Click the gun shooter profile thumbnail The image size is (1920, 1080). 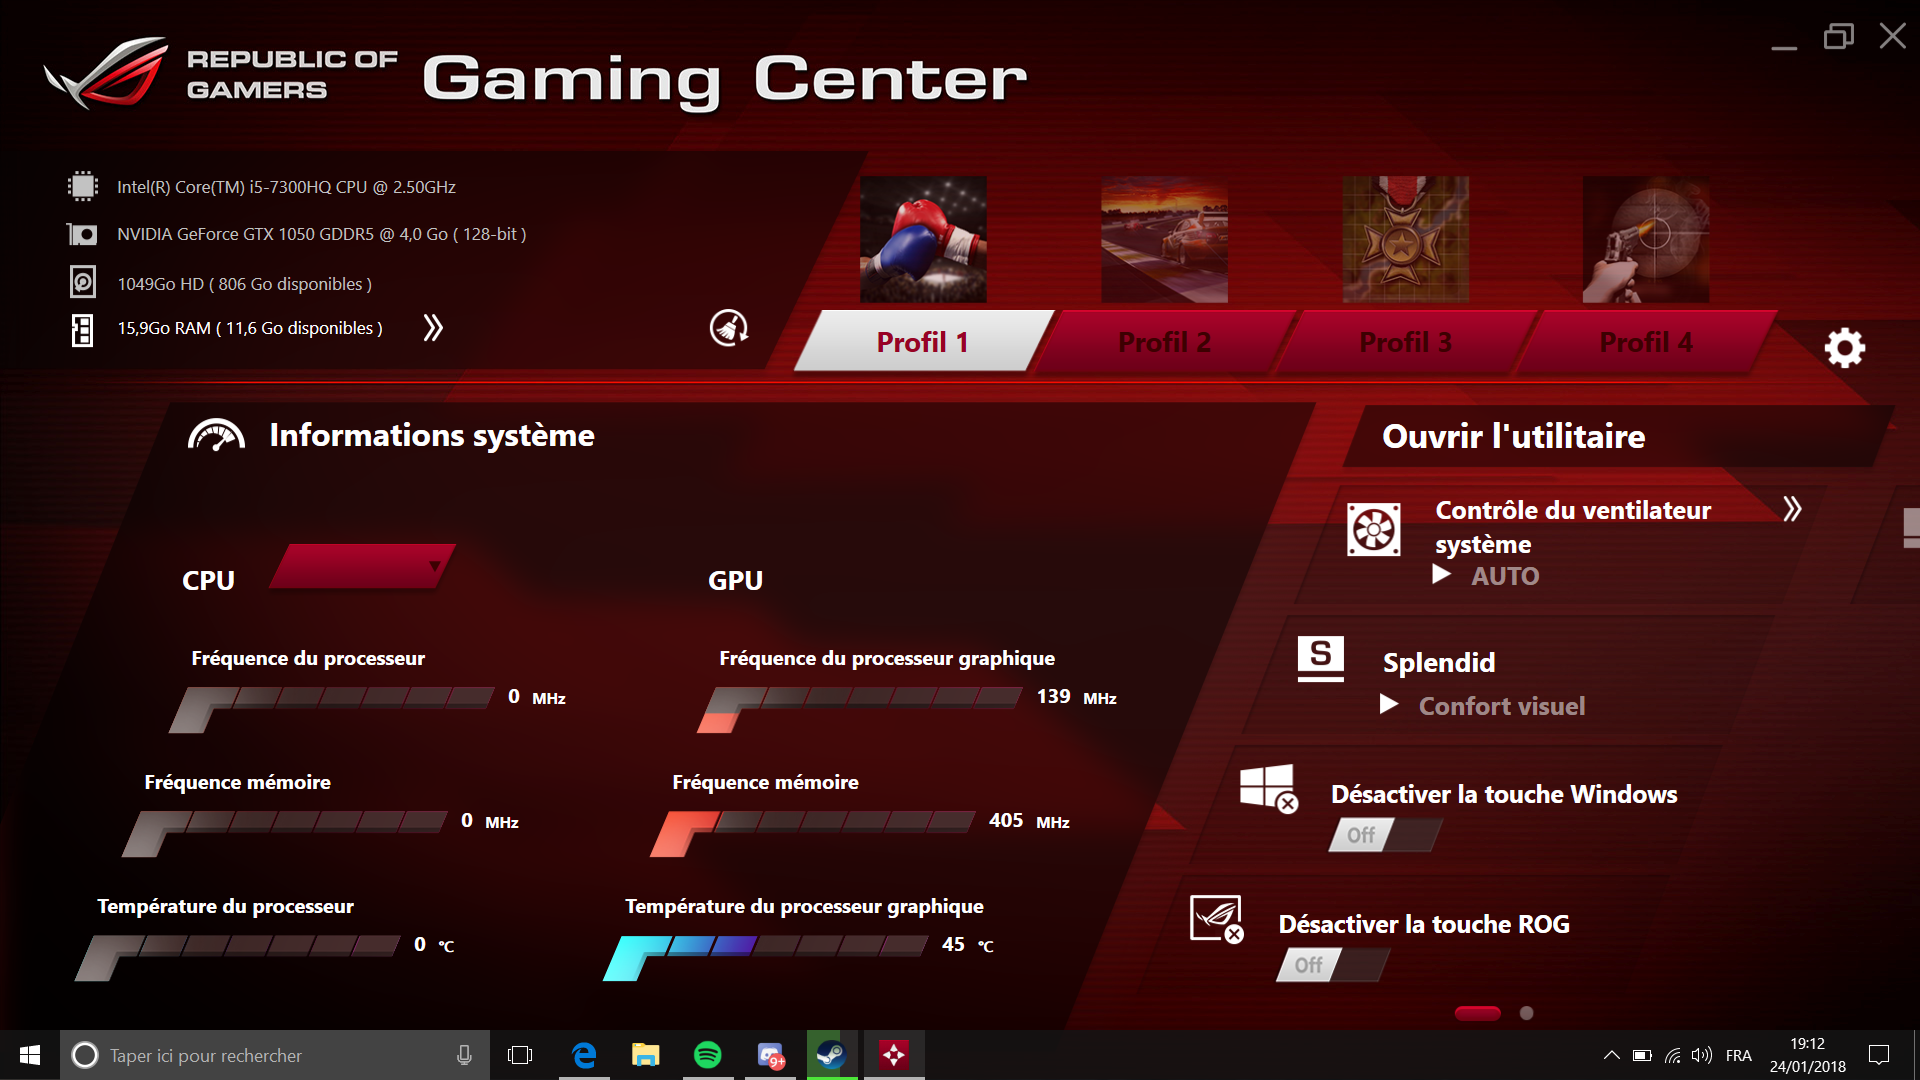coord(1646,239)
